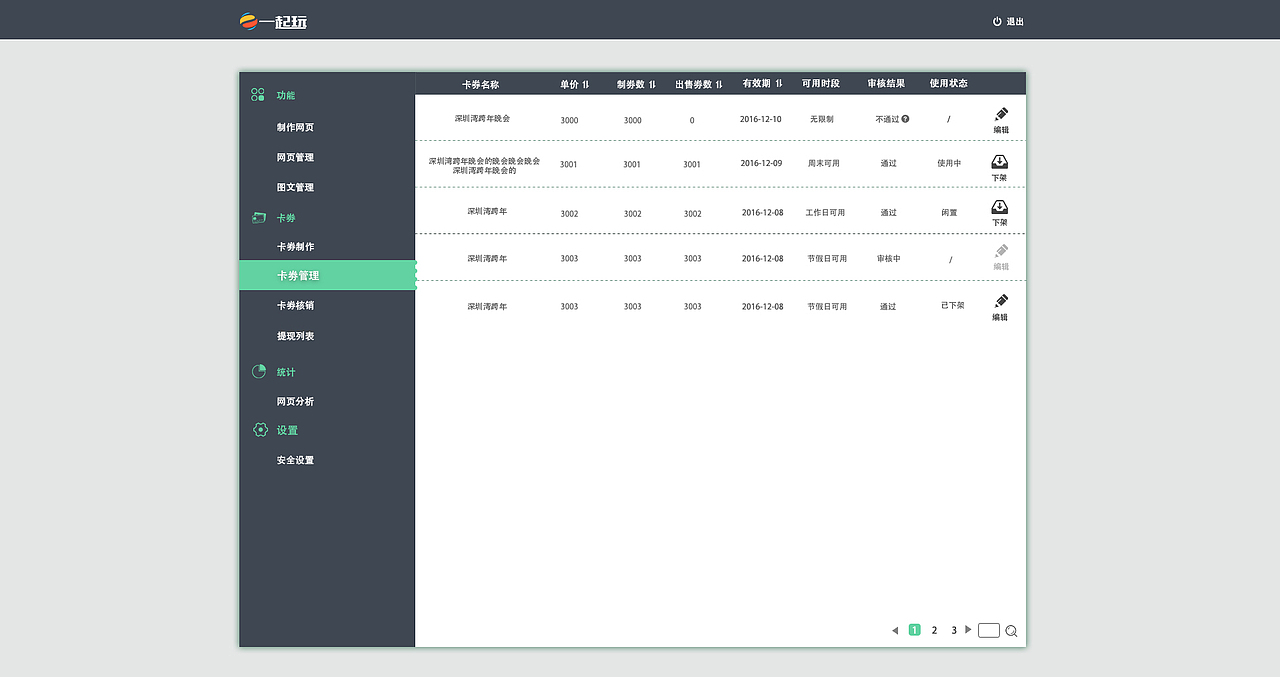Click the 可用时段 column header
Screen dimensions: 1280x677
coord(821,84)
